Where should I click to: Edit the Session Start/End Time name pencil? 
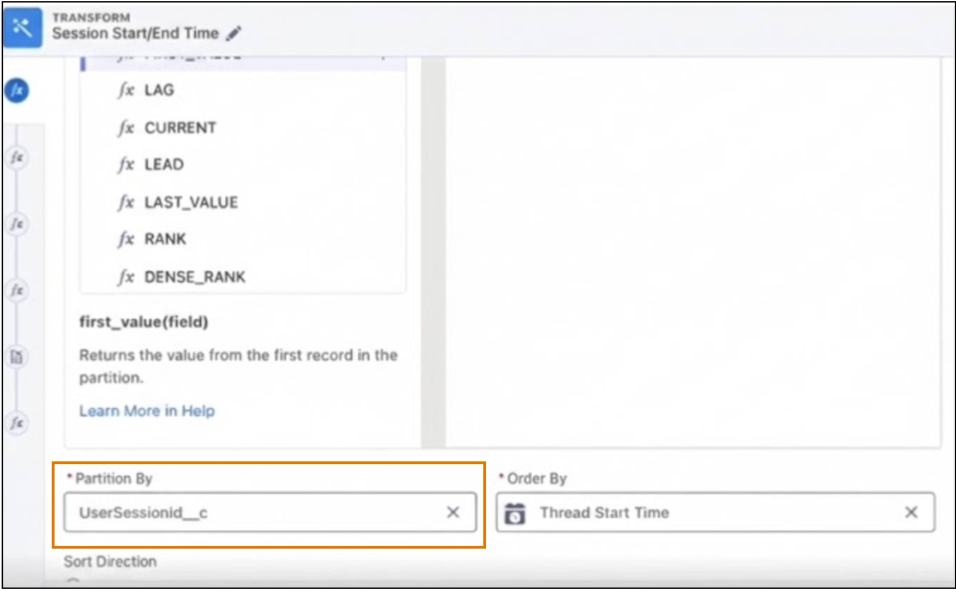tap(234, 34)
